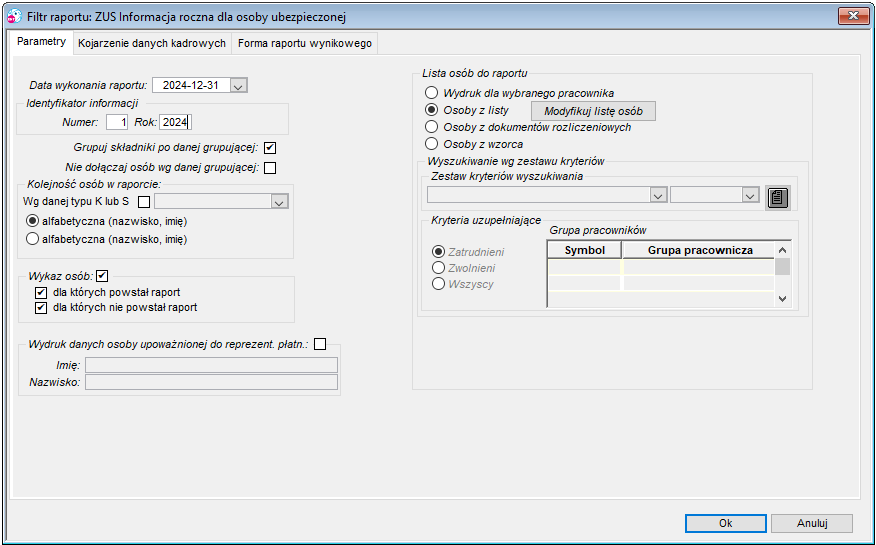The width and height of the screenshot is (876, 545).
Task: Select the Zatrudnieni radio button
Action: pos(439,252)
